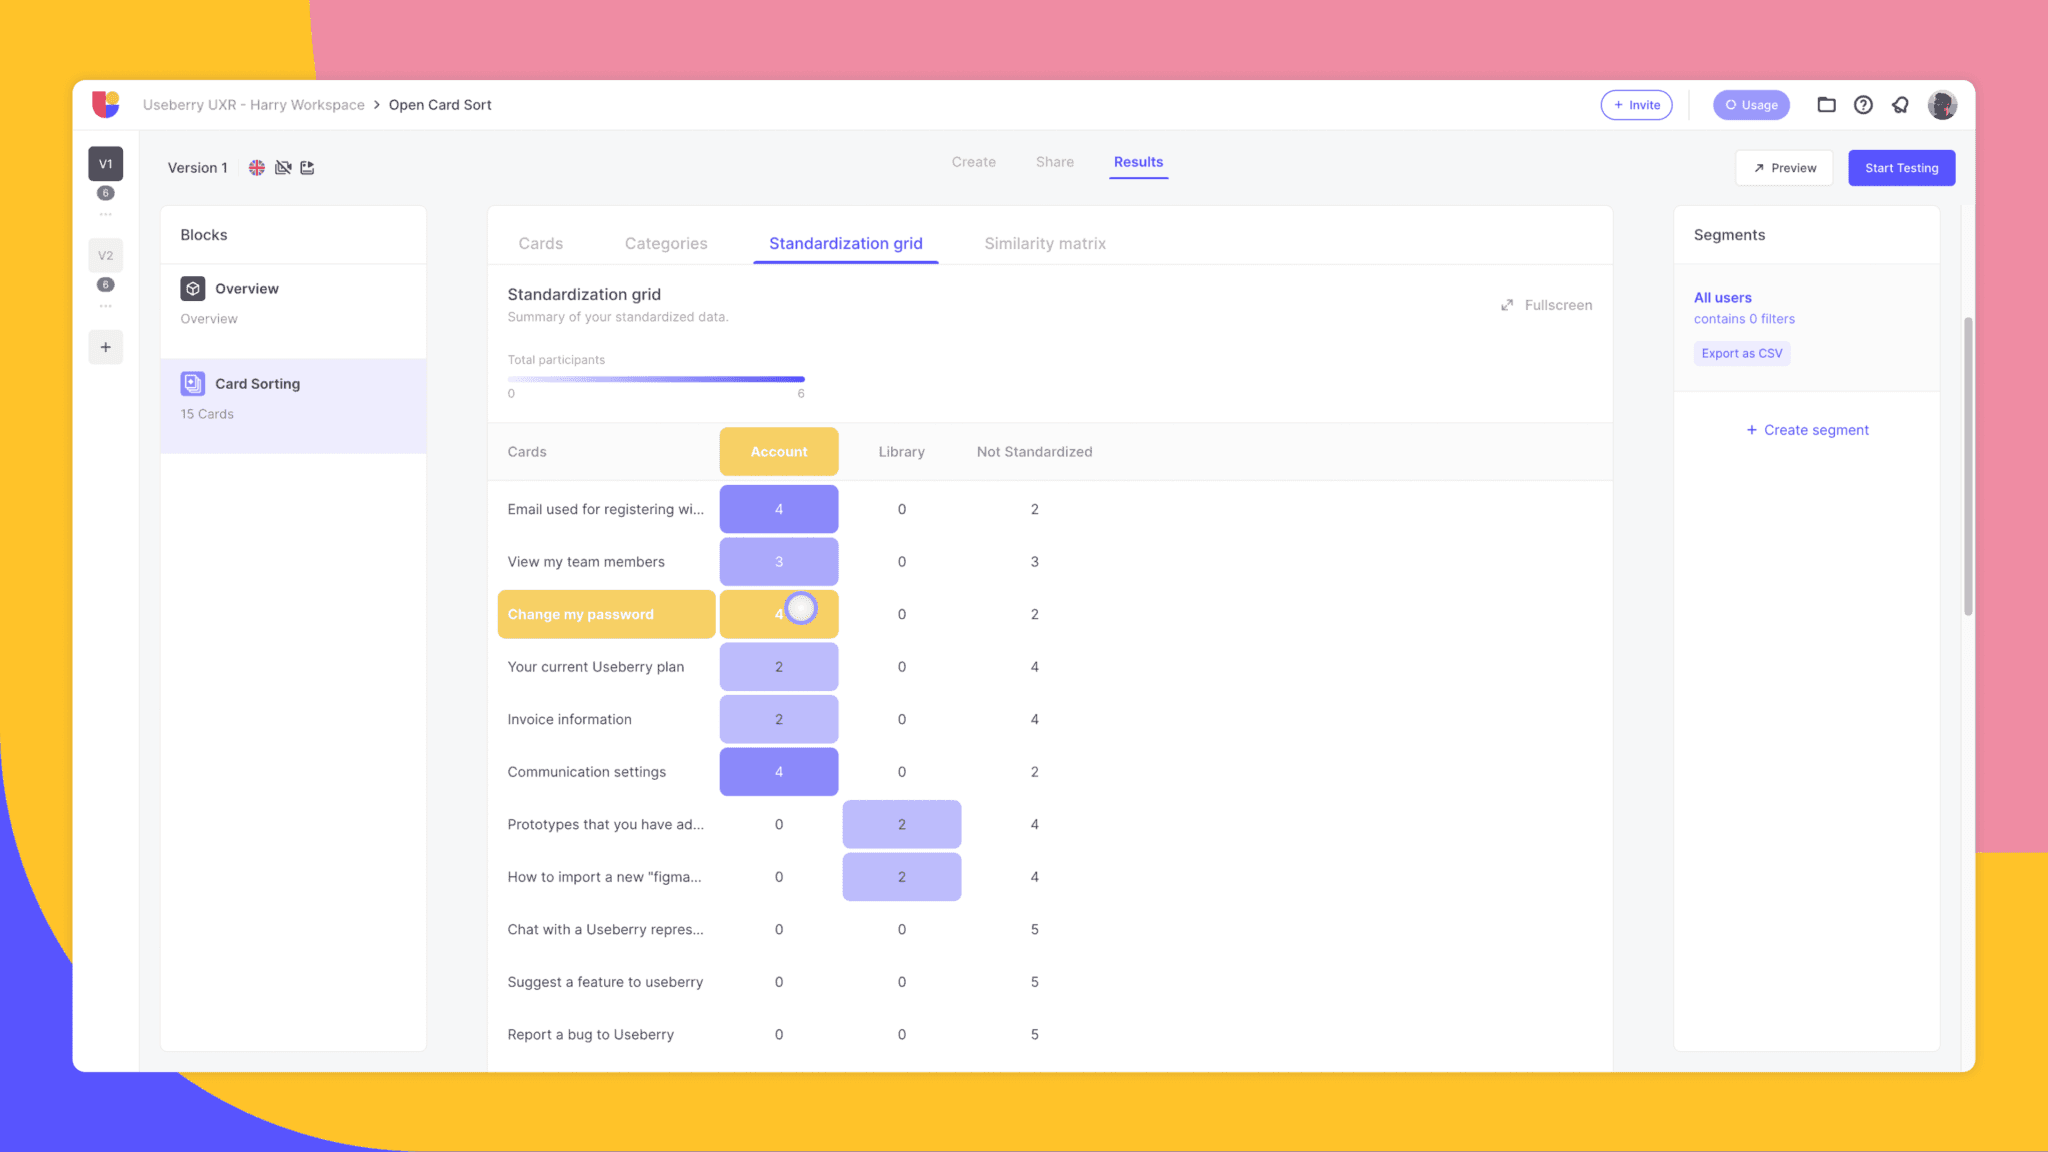Open the help question mark icon
Image resolution: width=2048 pixels, height=1152 pixels.
(x=1863, y=105)
